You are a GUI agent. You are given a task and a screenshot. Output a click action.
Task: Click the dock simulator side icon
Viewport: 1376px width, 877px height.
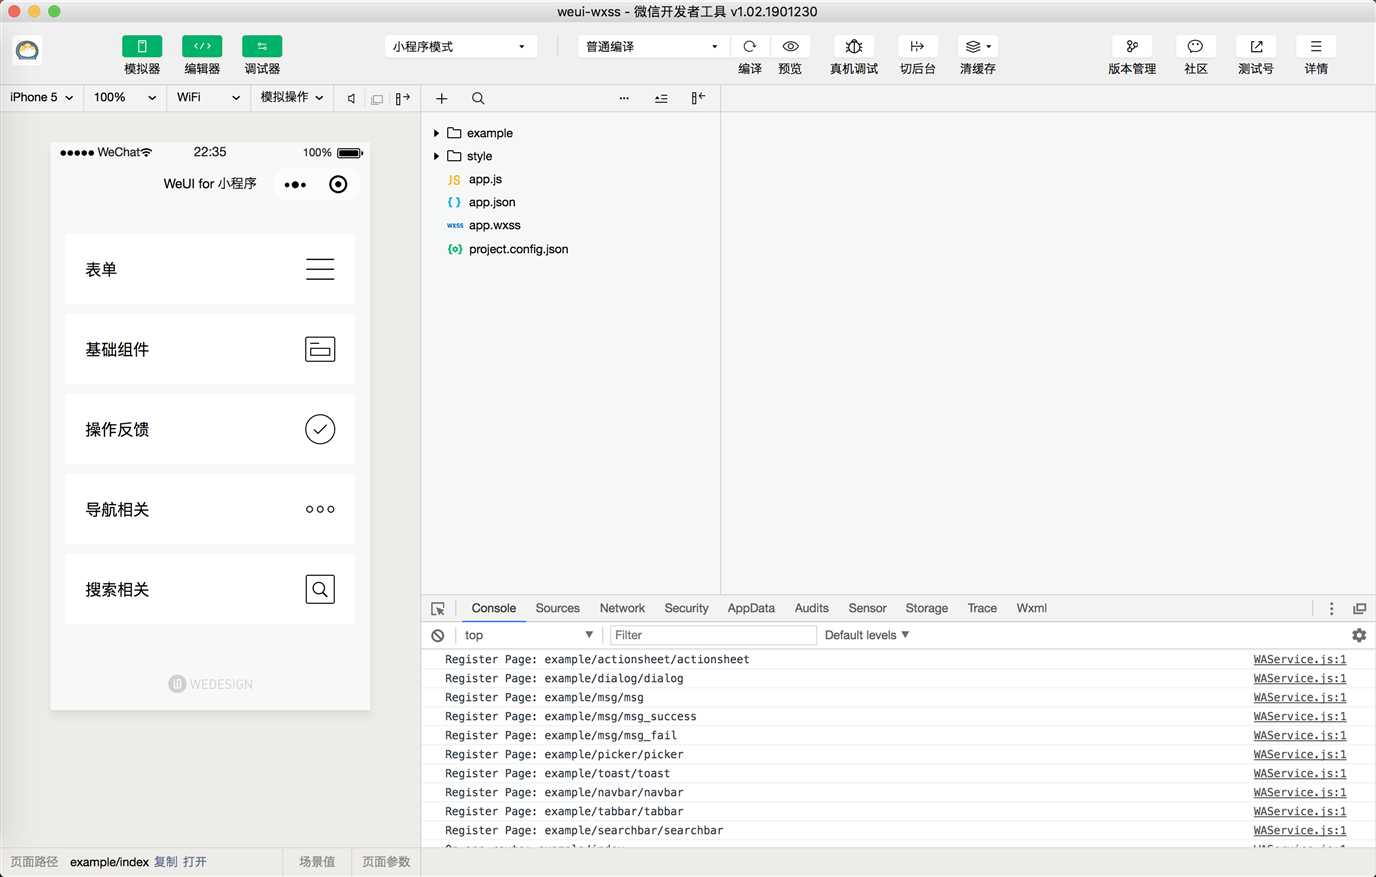[x=403, y=99]
